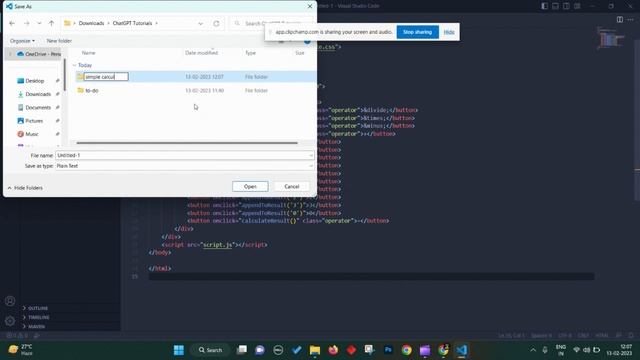Click the navigation pane vertical scrollbar
Screen dimensions: 640x360
tap(64, 75)
